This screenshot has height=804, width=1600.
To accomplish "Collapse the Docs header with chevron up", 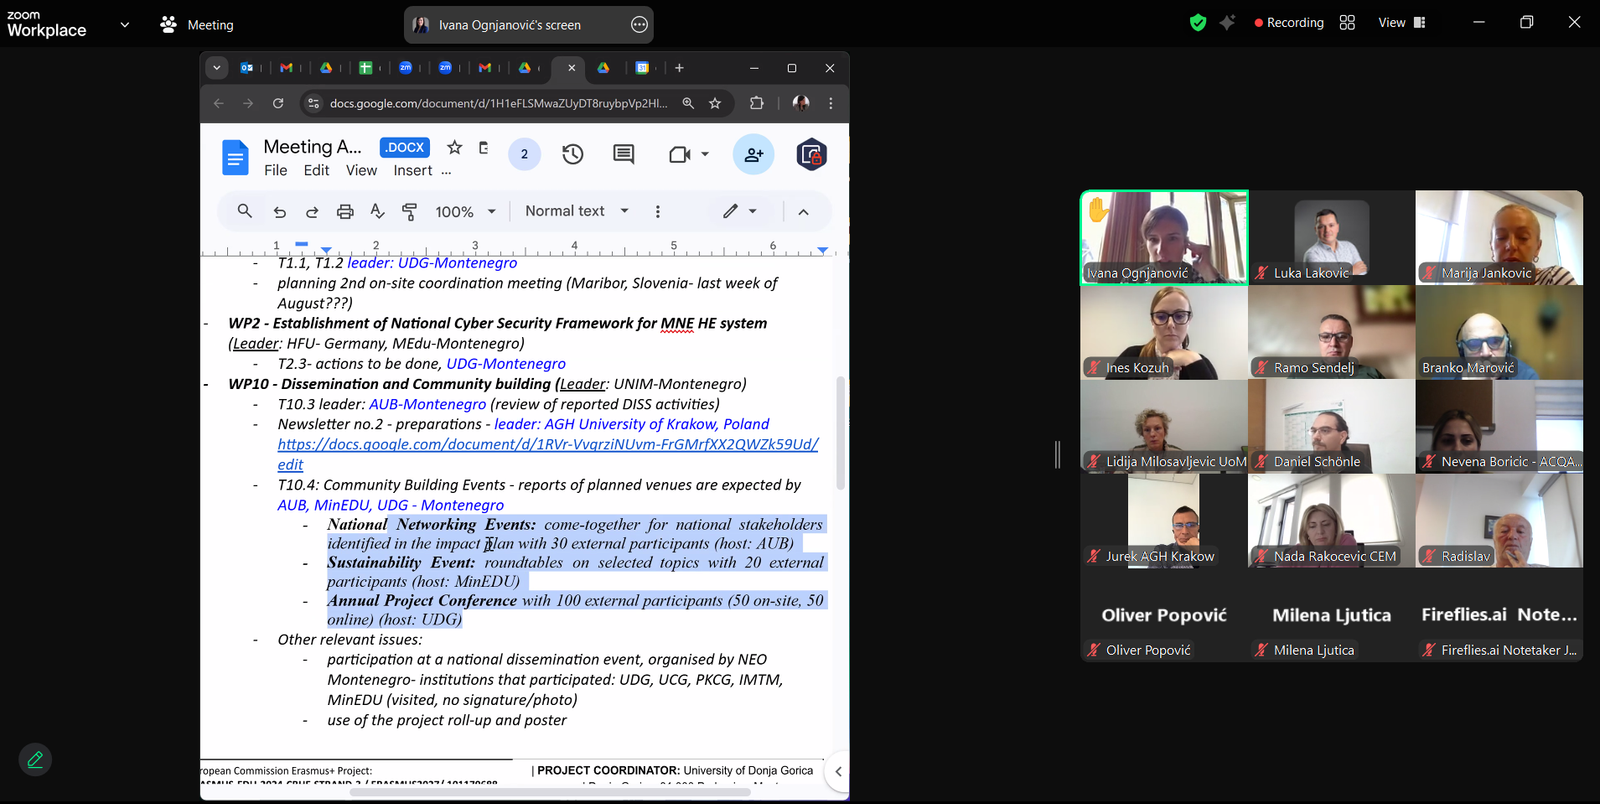I will (x=803, y=212).
